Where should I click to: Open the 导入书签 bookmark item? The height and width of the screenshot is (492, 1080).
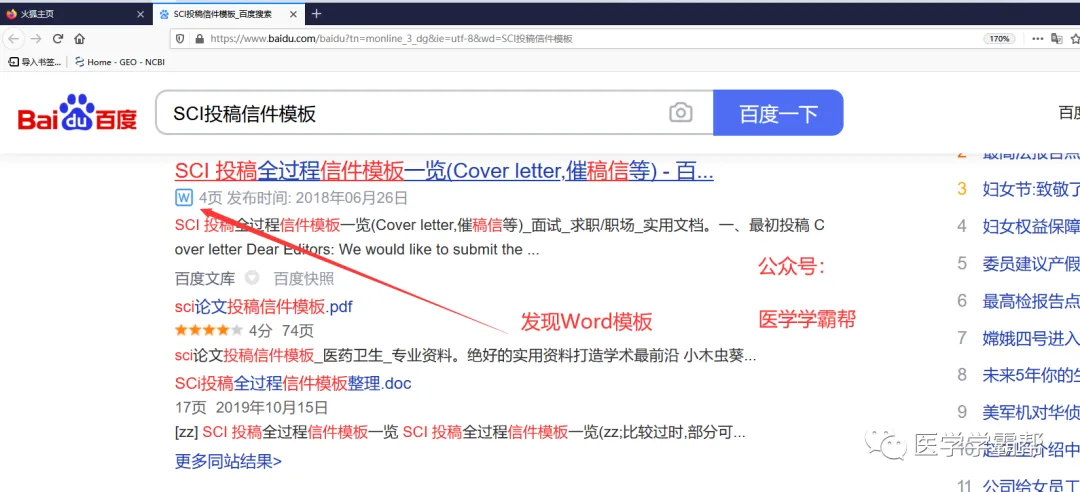click(35, 62)
